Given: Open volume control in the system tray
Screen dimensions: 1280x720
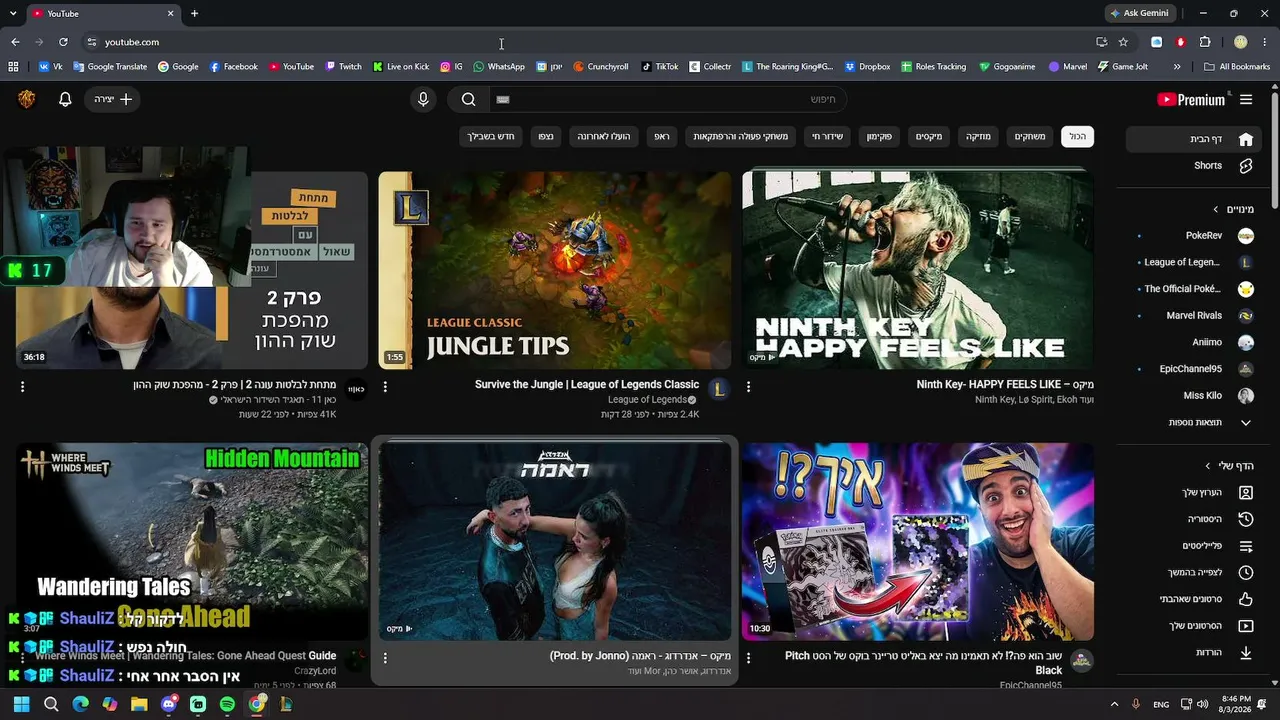Looking at the screenshot, I should 1202,704.
